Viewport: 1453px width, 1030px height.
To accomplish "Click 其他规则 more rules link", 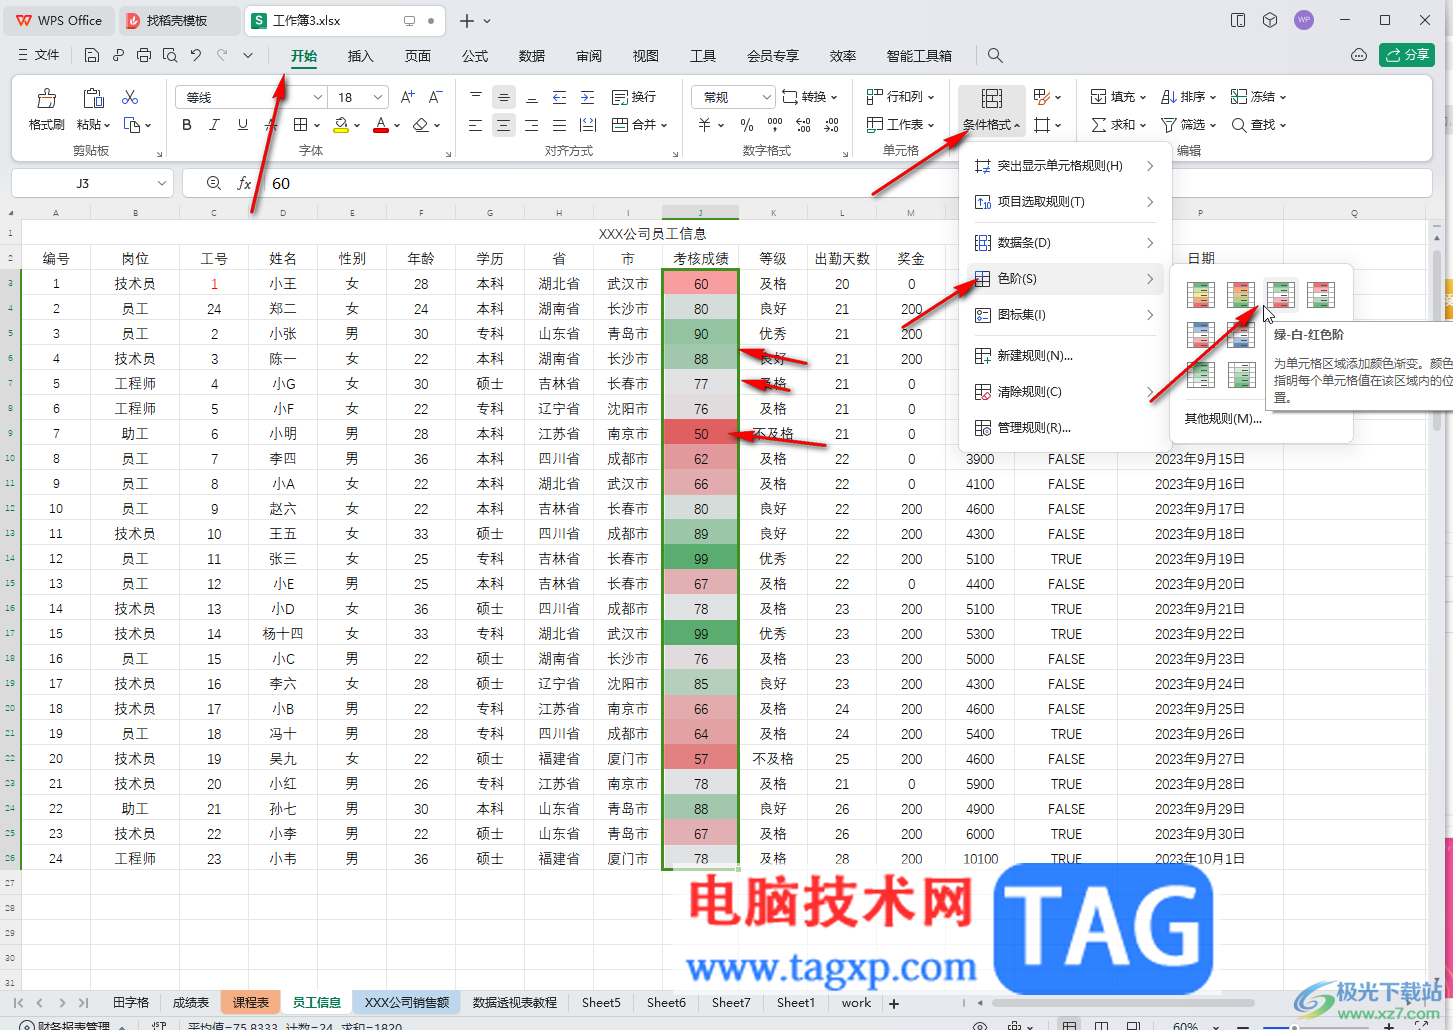I will pyautogui.click(x=1222, y=419).
